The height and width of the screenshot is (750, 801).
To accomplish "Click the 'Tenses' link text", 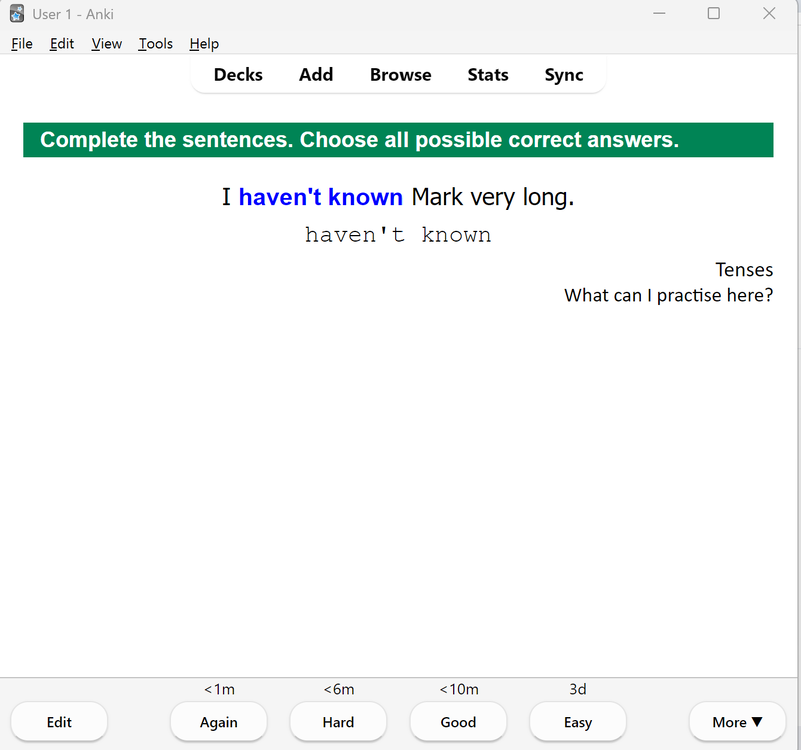I will click(x=744, y=270).
